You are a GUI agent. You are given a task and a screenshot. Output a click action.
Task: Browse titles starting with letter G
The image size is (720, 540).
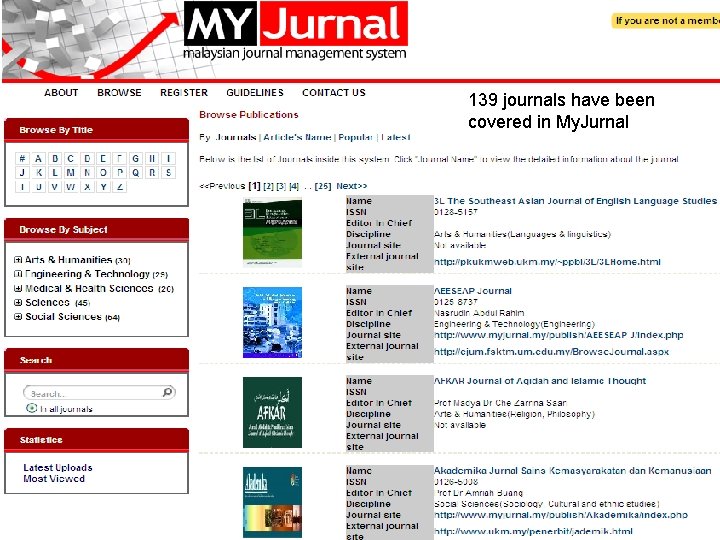[135, 159]
